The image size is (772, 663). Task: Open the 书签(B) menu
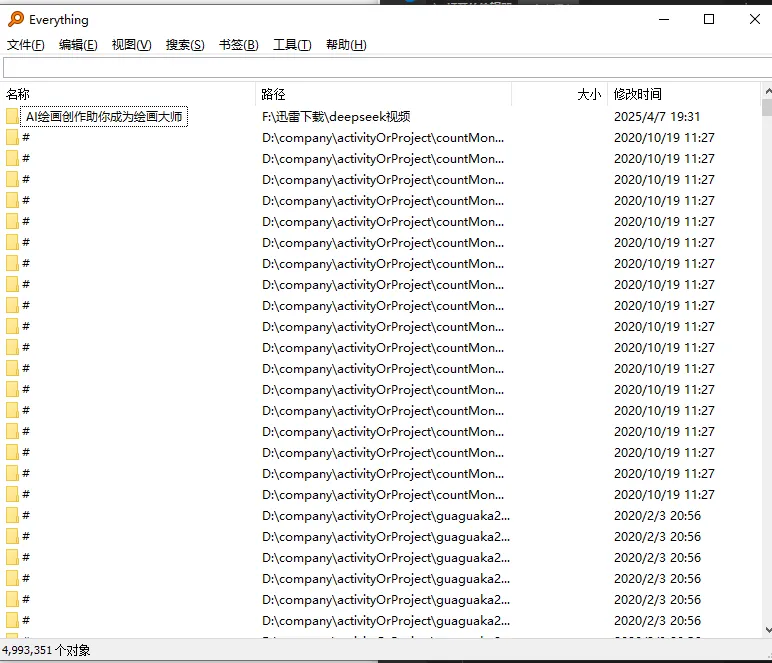[x=239, y=45]
